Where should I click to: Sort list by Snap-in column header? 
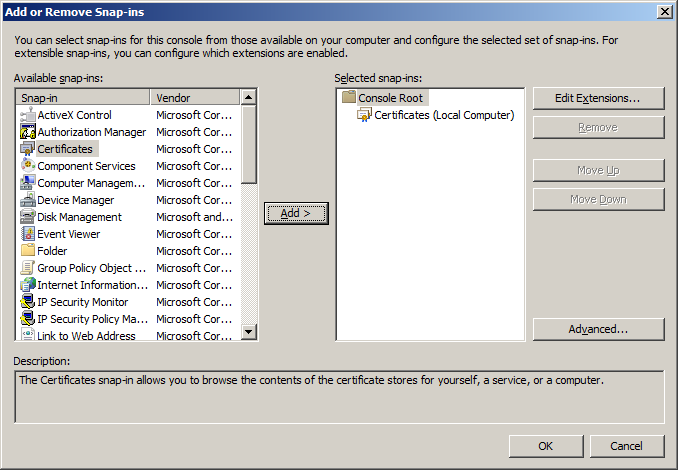point(83,98)
